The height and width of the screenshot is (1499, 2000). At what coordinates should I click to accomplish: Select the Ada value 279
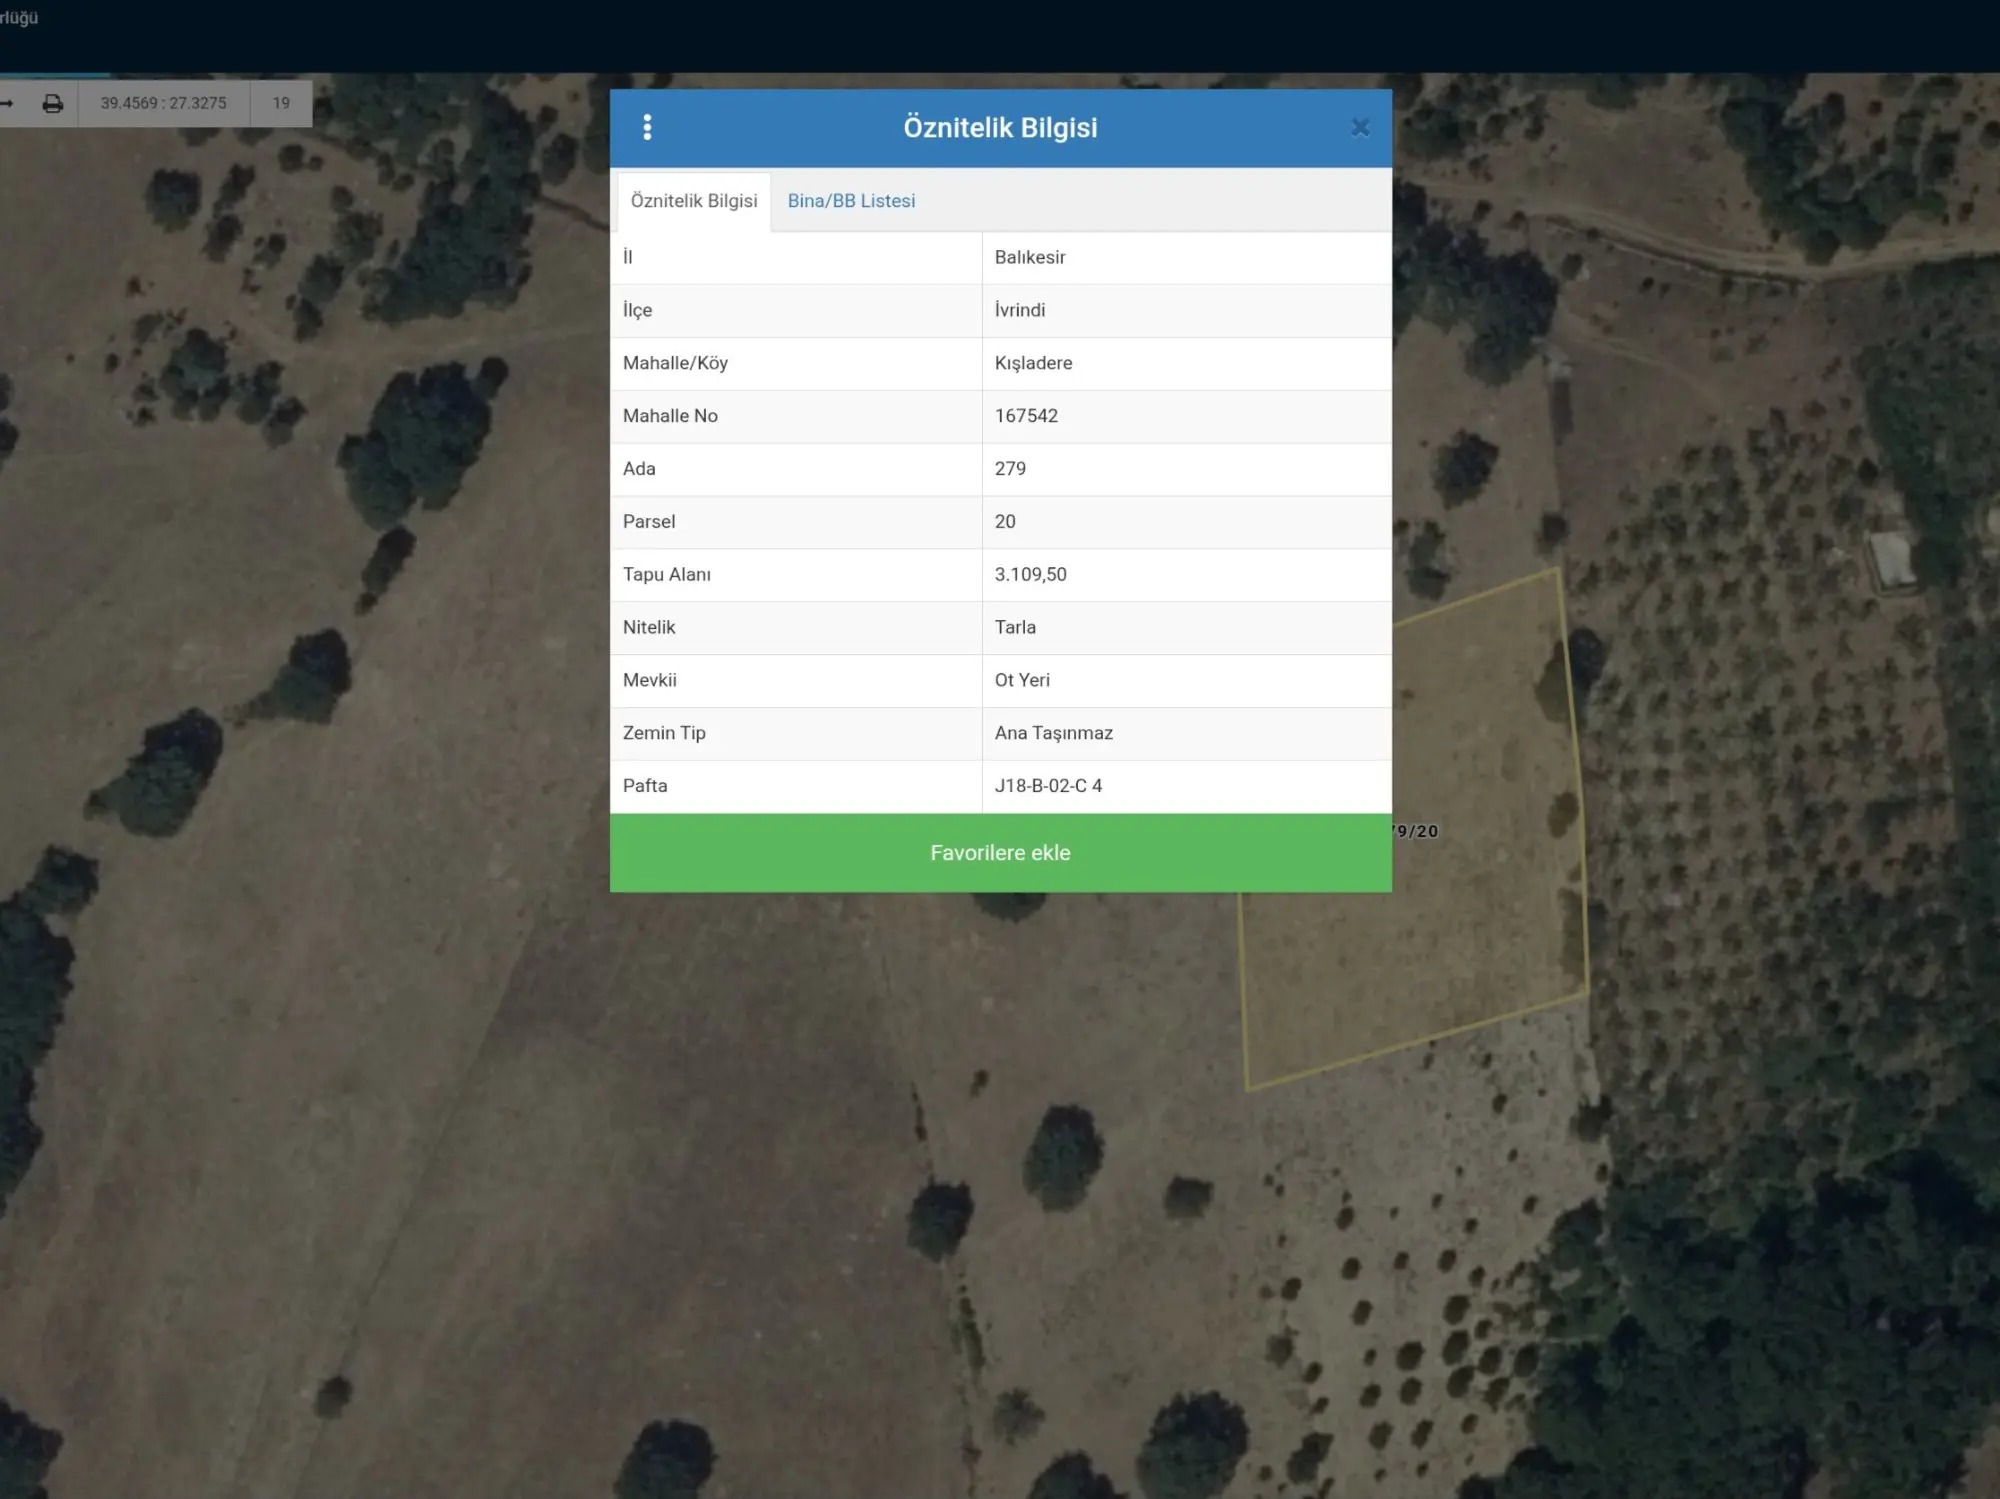tap(1010, 469)
